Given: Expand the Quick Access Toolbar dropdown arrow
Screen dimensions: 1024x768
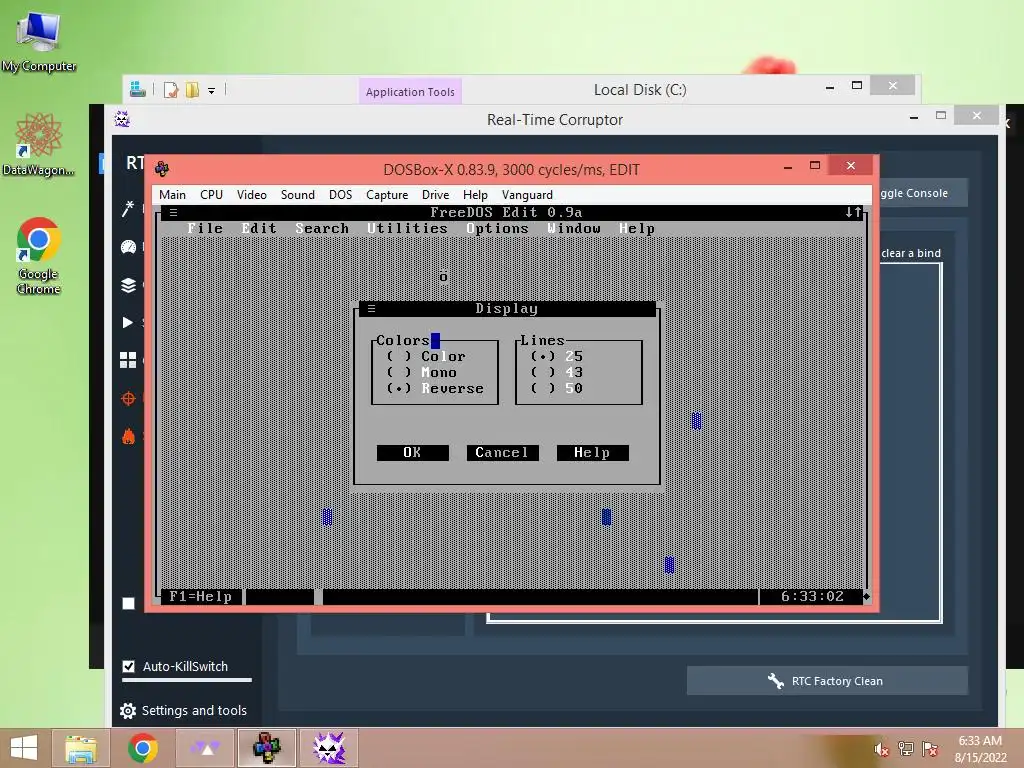Looking at the screenshot, I should click(x=212, y=90).
